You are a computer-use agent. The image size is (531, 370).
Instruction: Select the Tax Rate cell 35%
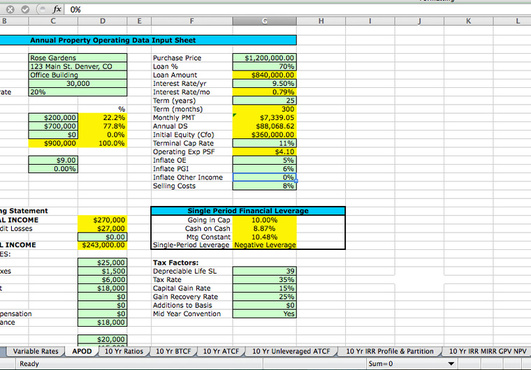coord(264,280)
